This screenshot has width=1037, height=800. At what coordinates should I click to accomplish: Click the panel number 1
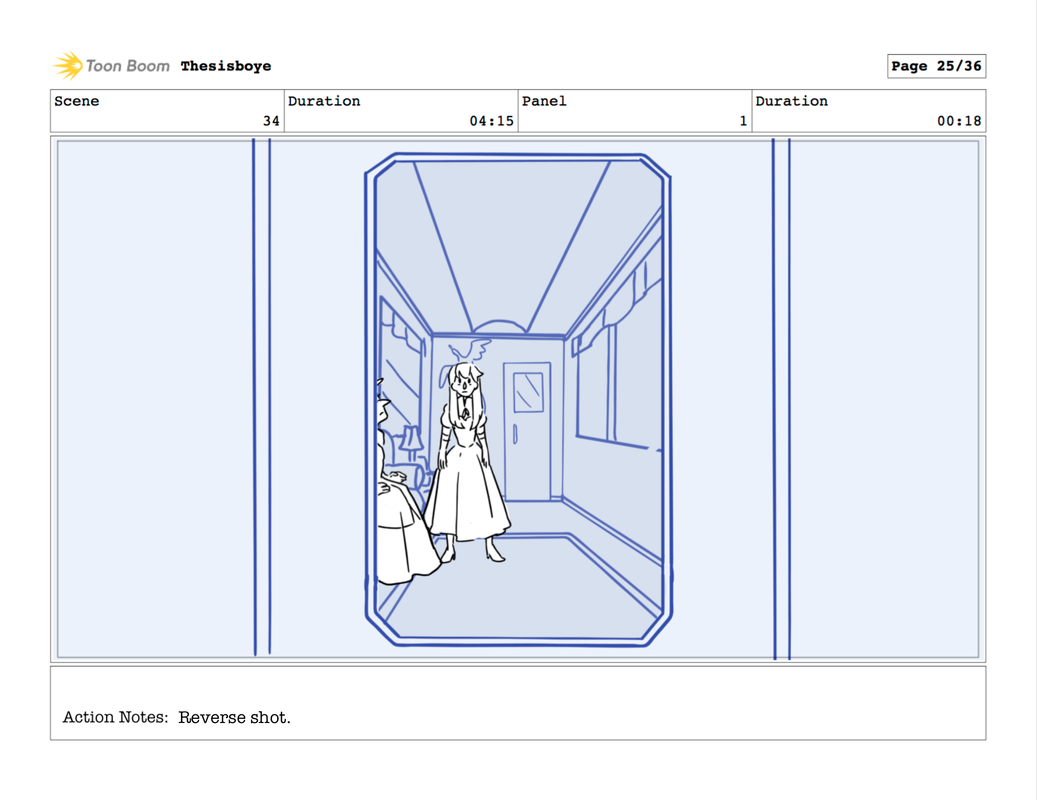pyautogui.click(x=743, y=121)
